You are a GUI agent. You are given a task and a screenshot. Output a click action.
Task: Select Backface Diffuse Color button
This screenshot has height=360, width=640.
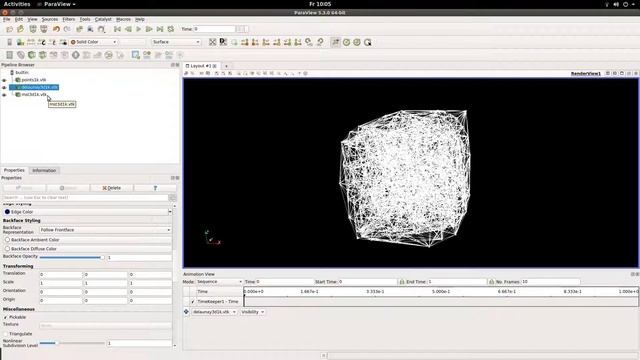[87, 249]
